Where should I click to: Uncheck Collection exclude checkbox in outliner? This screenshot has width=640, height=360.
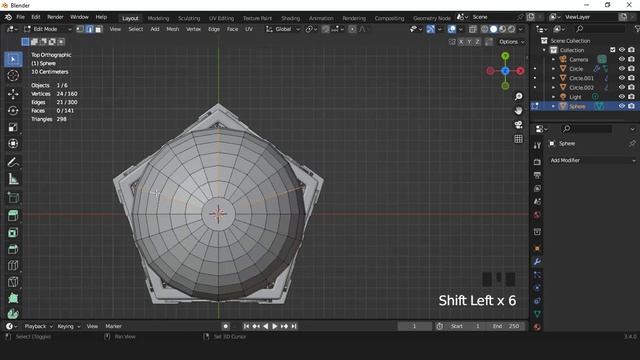(x=613, y=50)
